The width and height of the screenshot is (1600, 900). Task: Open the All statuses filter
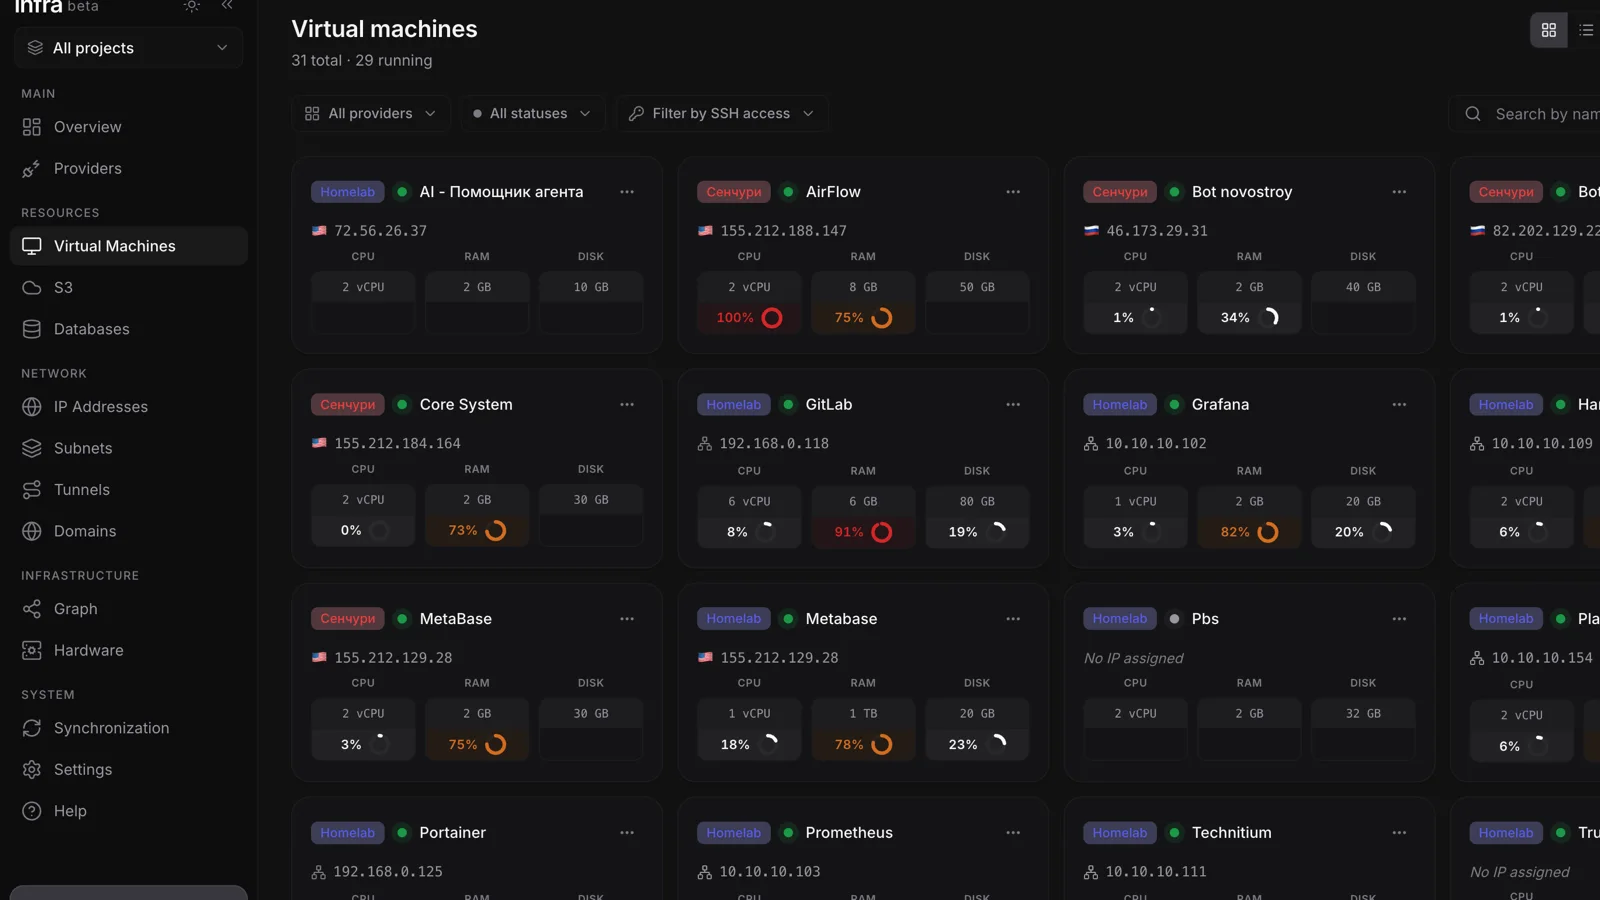533,114
